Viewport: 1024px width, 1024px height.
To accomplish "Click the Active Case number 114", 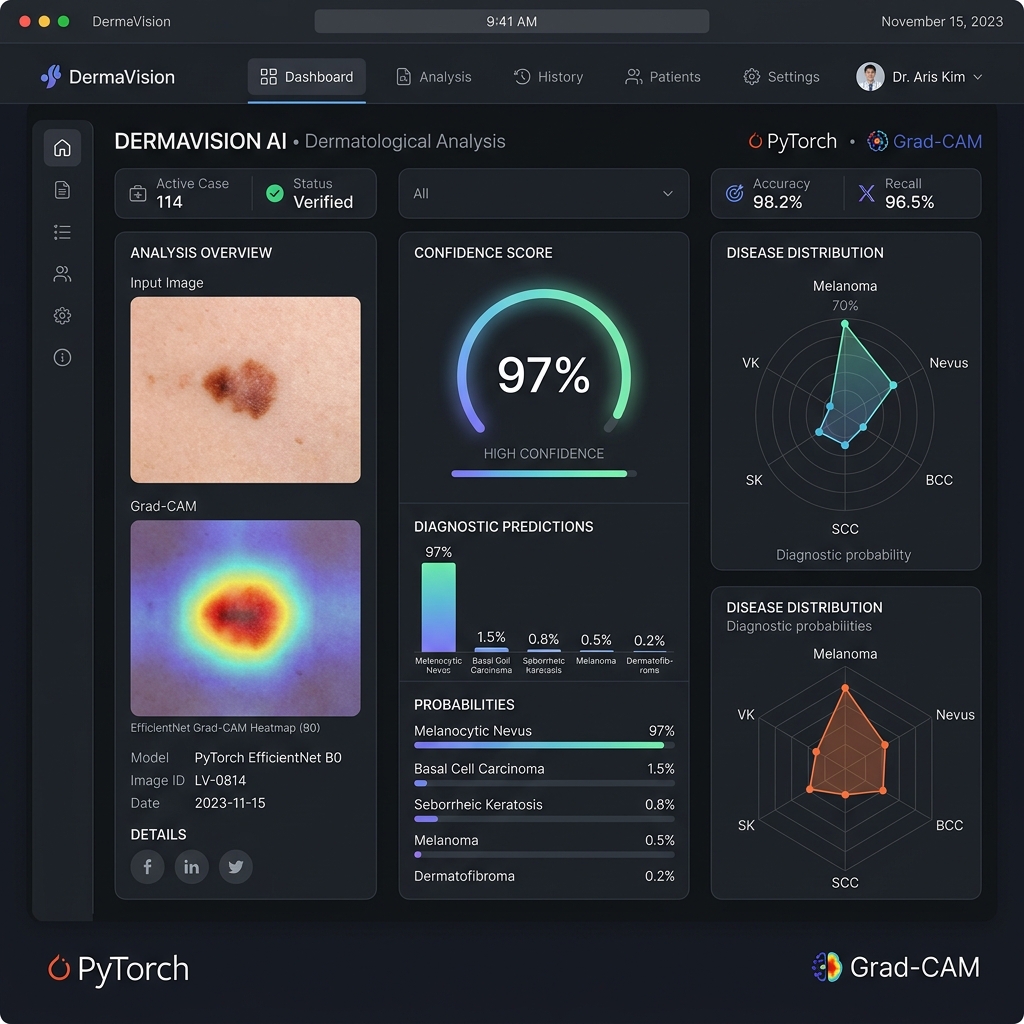I will [169, 202].
